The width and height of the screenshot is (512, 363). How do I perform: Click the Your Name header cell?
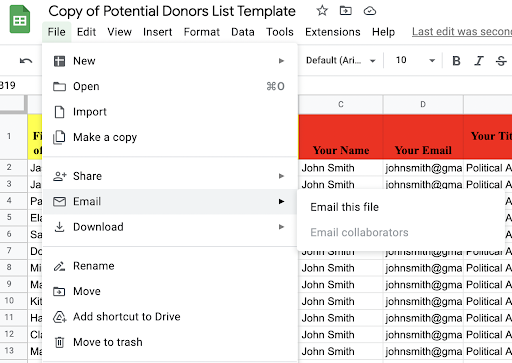[341, 137]
